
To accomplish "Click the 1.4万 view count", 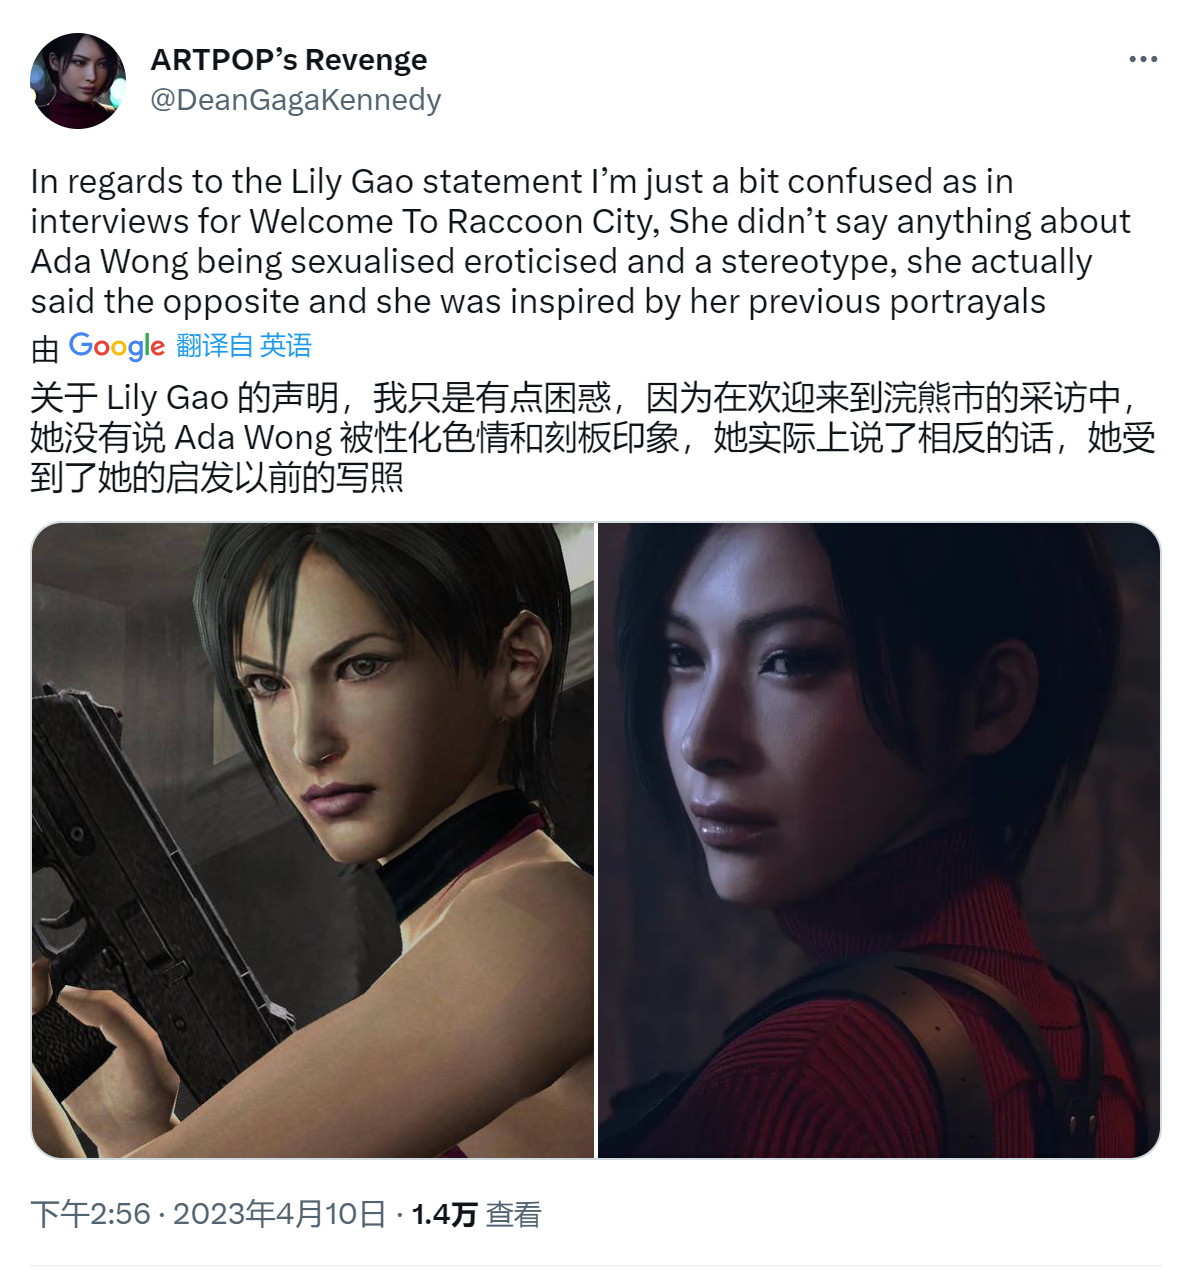I will [x=444, y=1214].
